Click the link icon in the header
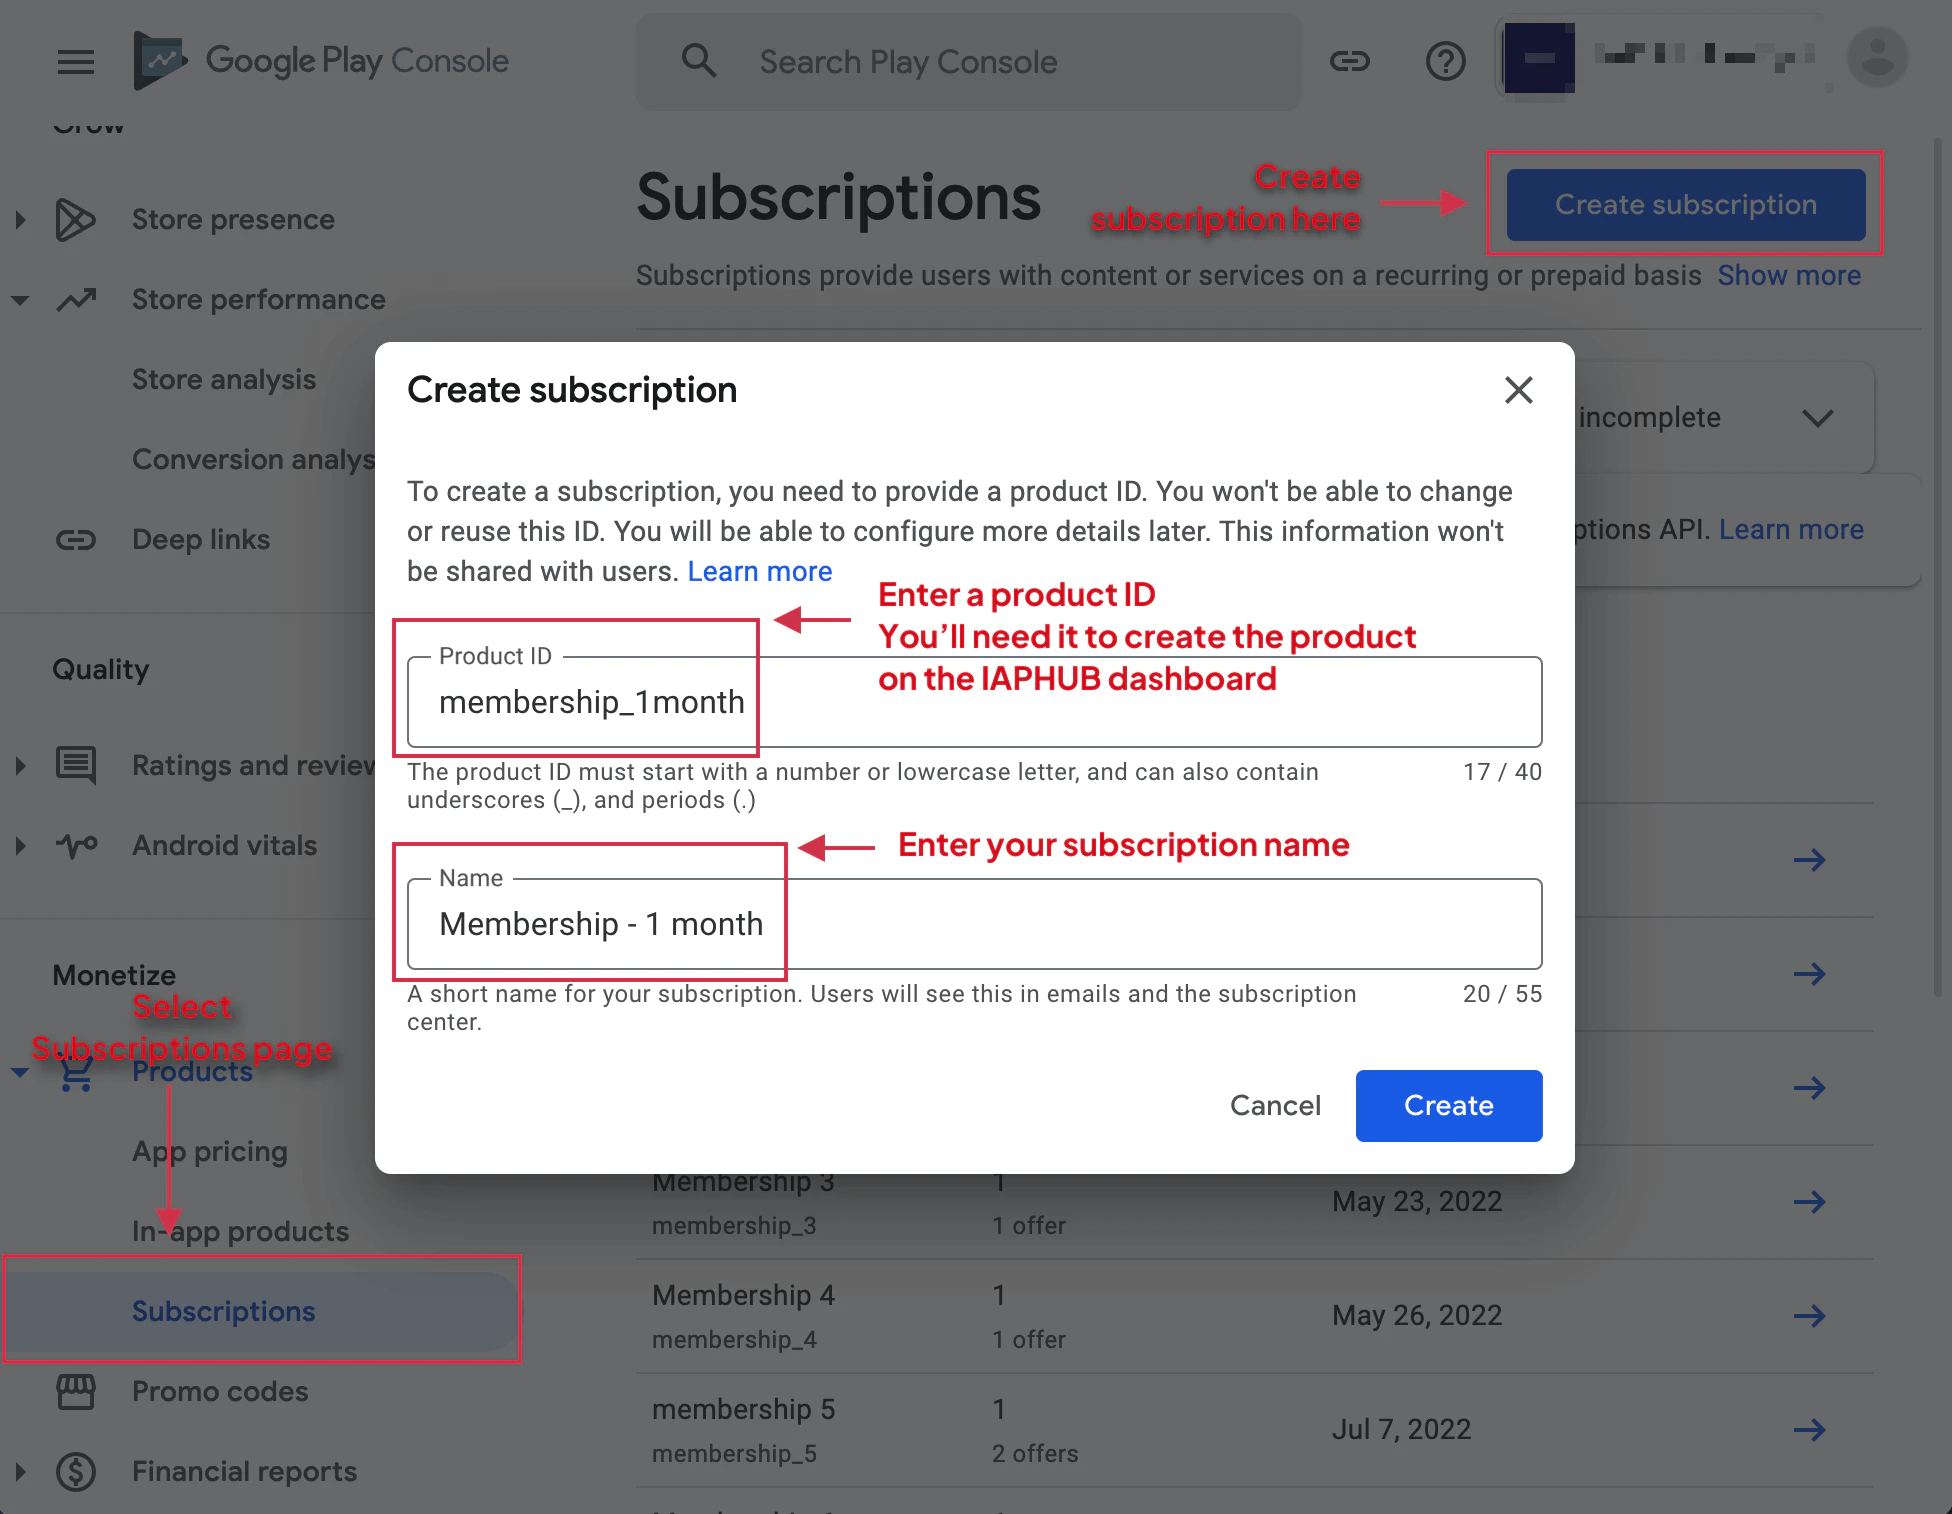This screenshot has width=1952, height=1514. point(1351,61)
